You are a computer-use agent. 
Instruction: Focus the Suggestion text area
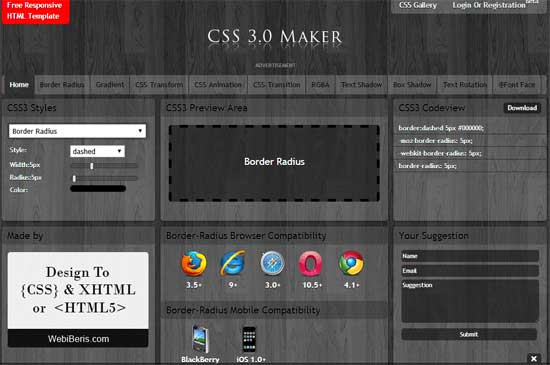pyautogui.click(x=470, y=301)
